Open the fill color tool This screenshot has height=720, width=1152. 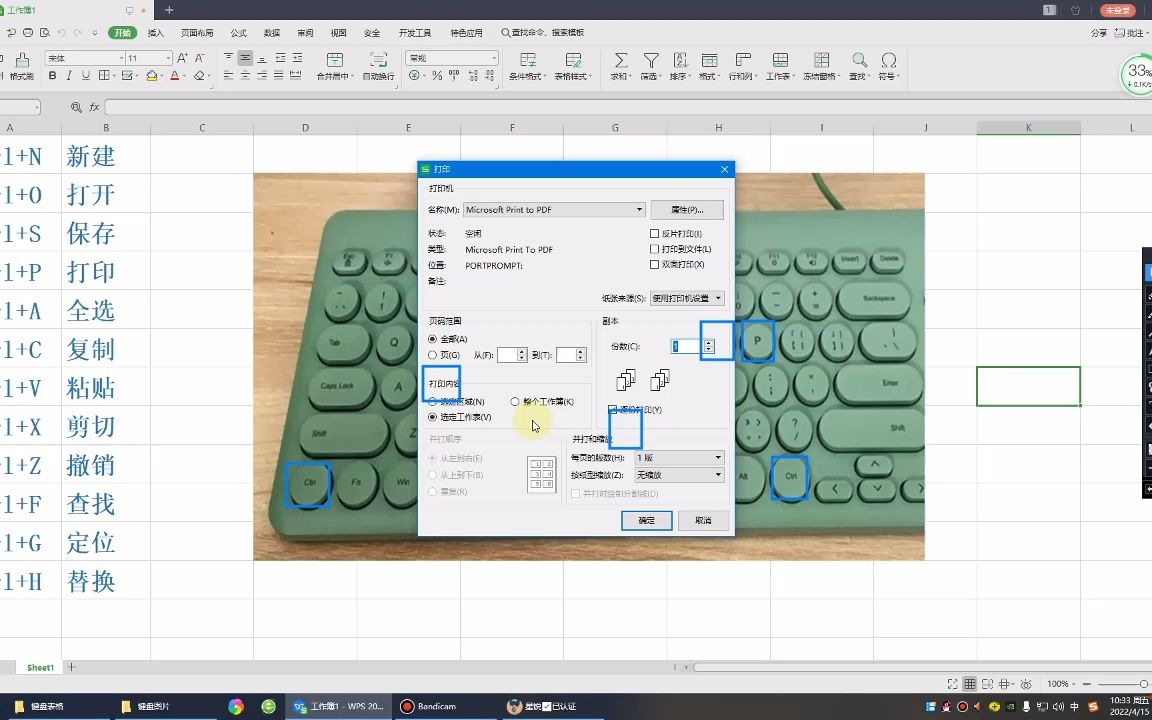(152, 76)
